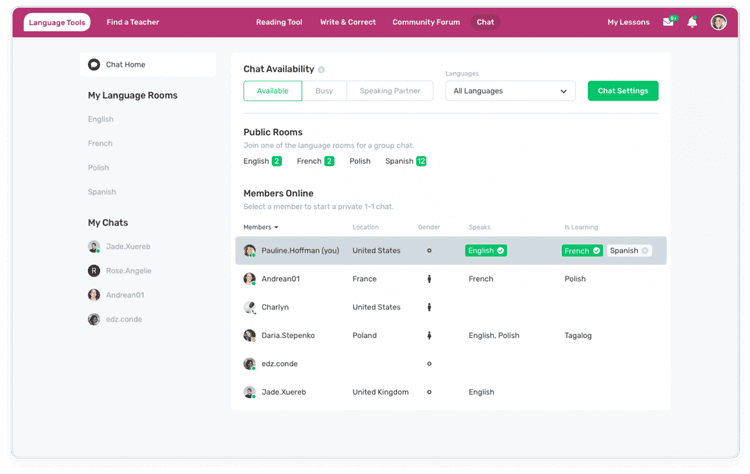The image size is (750, 474).
Task: Click the Chat Home speech bubble icon
Action: (x=94, y=65)
